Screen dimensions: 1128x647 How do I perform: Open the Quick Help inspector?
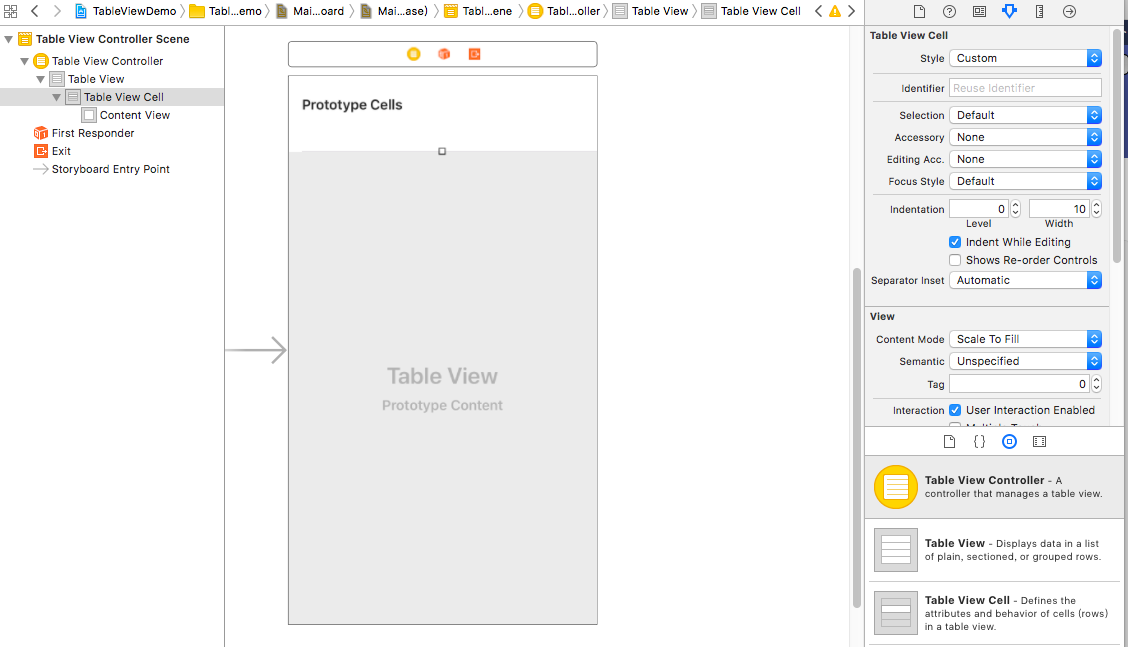point(949,11)
